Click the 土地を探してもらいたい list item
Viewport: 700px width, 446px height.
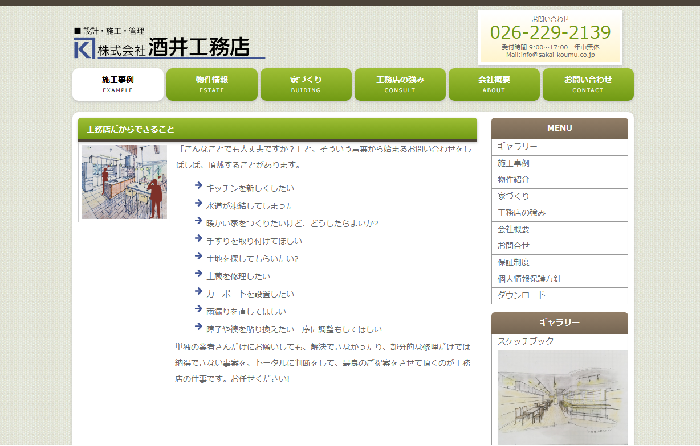click(252, 258)
